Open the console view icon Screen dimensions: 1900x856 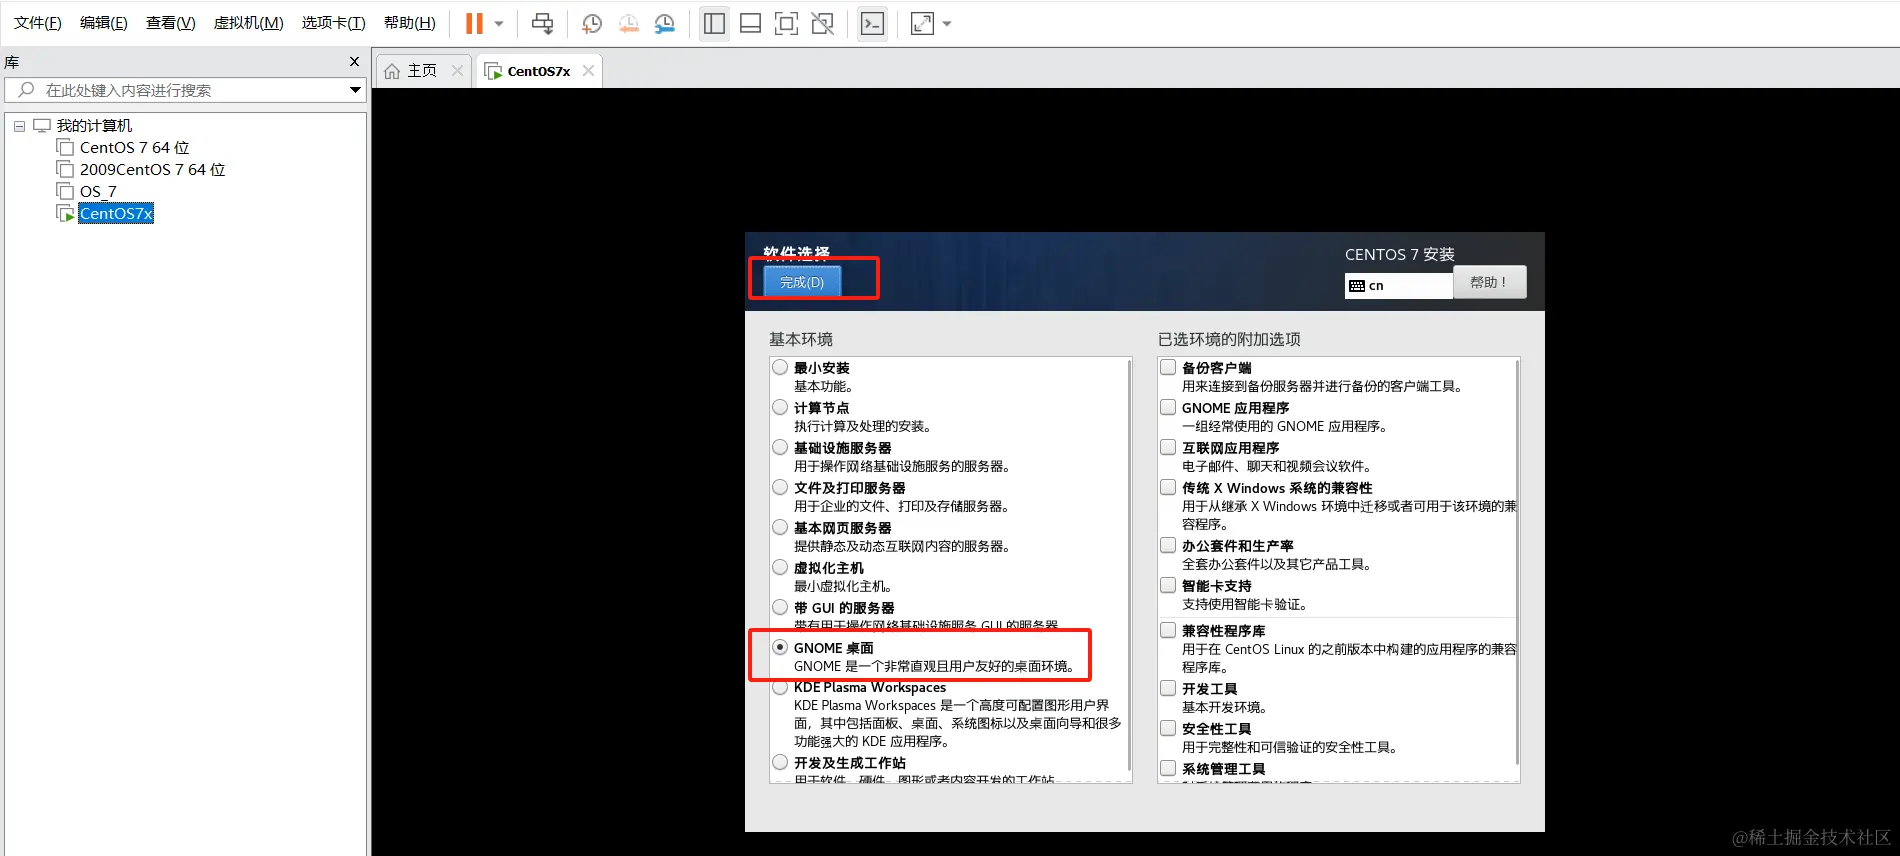coord(872,23)
